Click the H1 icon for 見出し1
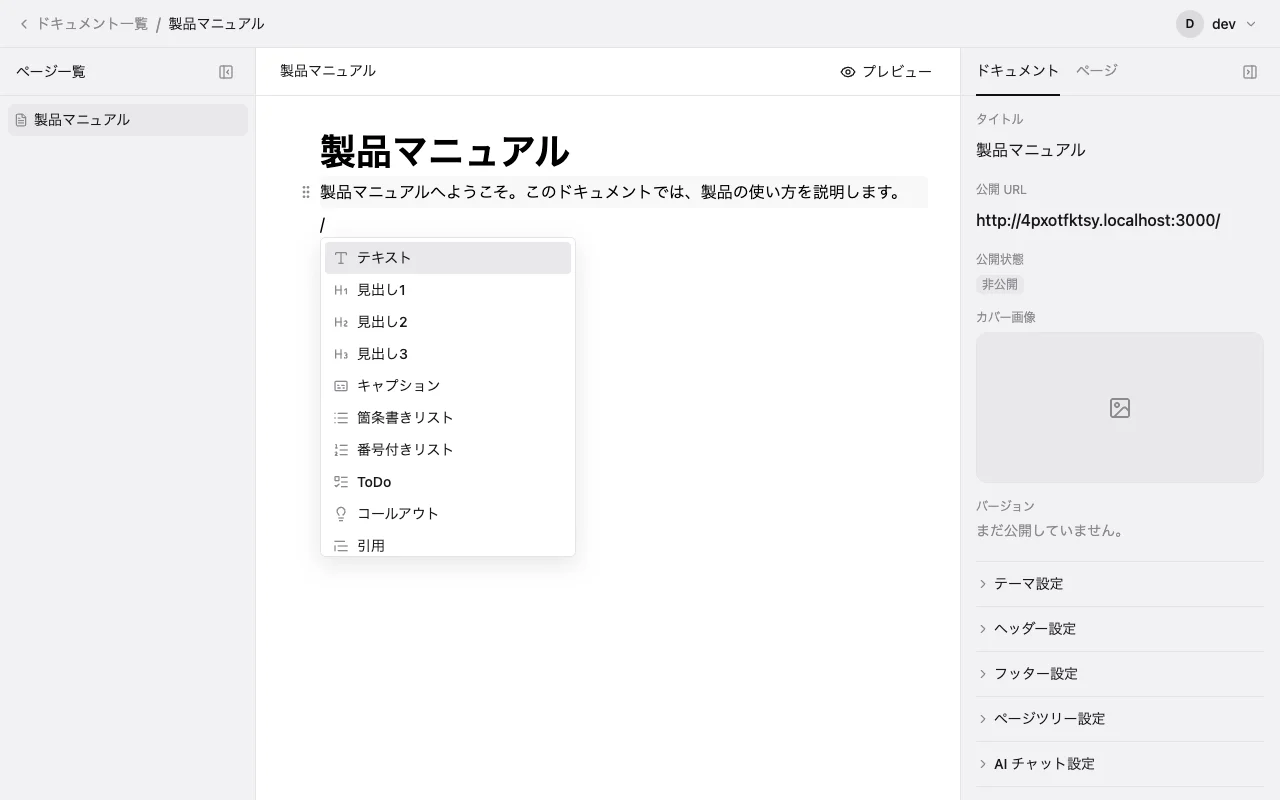The width and height of the screenshot is (1280, 800). click(x=341, y=290)
